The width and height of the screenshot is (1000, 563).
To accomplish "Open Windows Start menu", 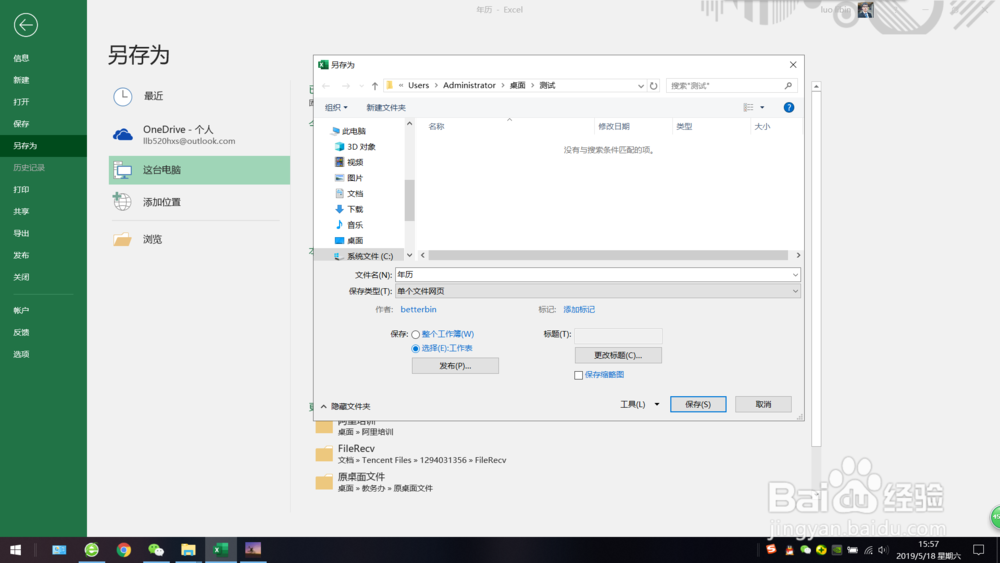I will coord(15,550).
